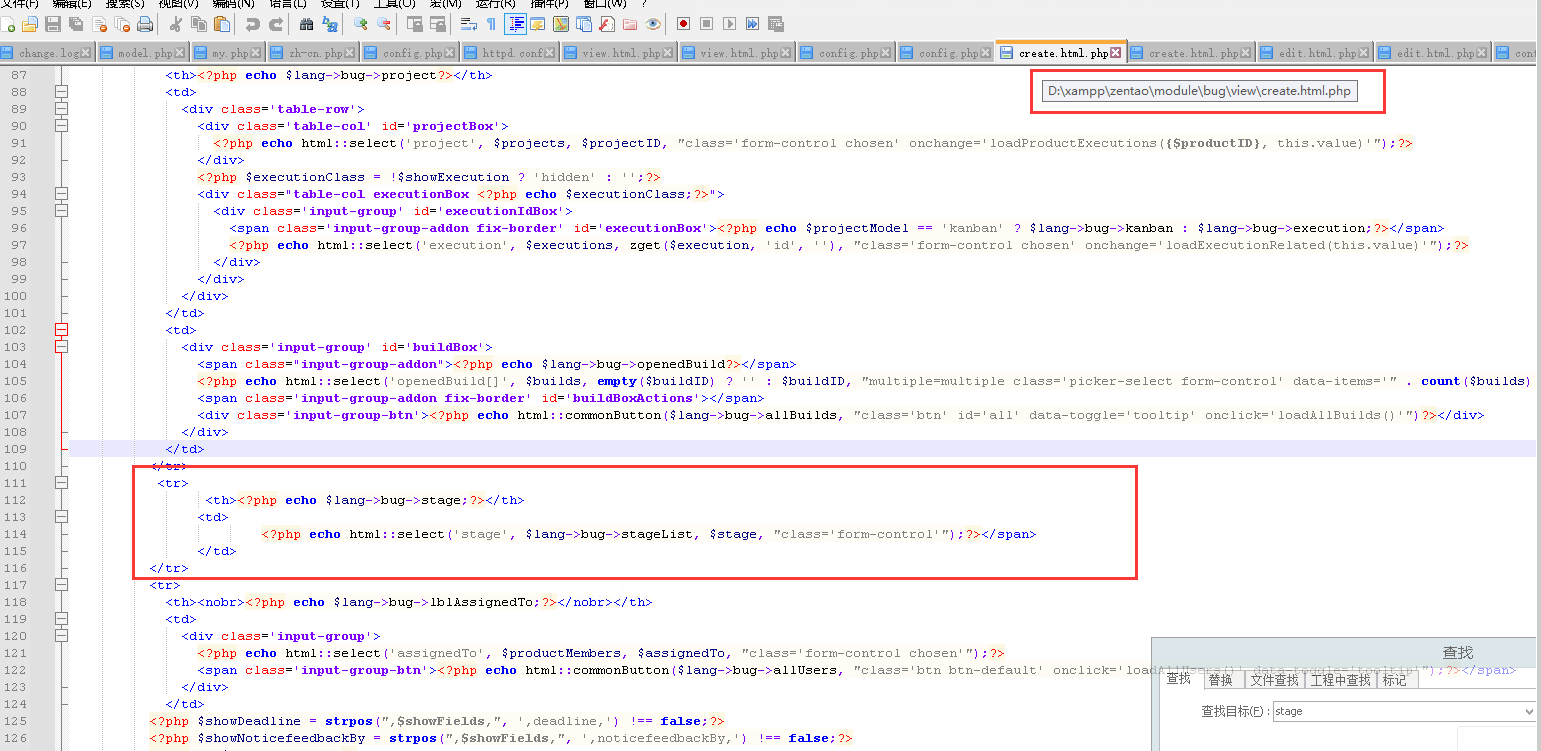Screen dimensions: 1541x751
Task: Click the Undo arrow icon
Action: point(252,24)
